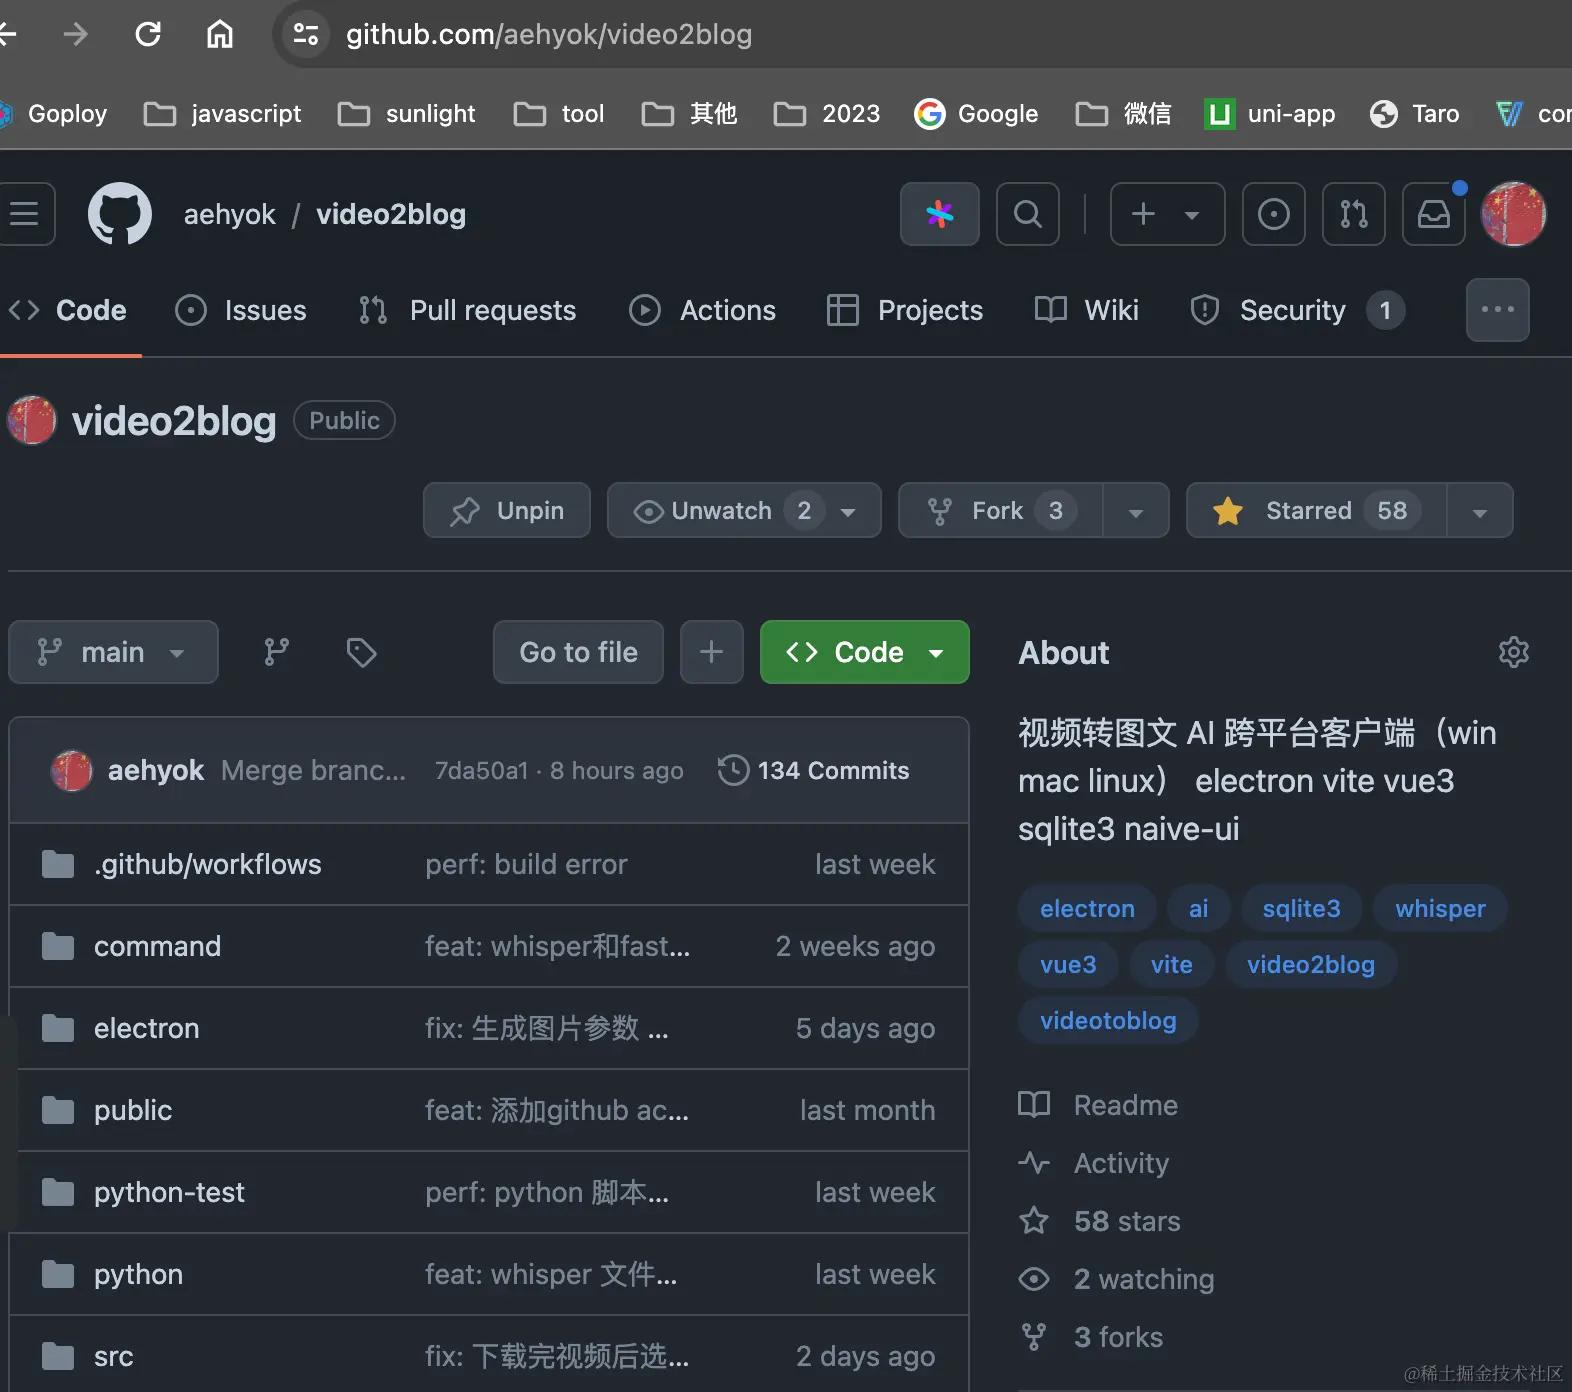Open the Taro bookmark
This screenshot has height=1392, width=1572.
[x=1414, y=114]
